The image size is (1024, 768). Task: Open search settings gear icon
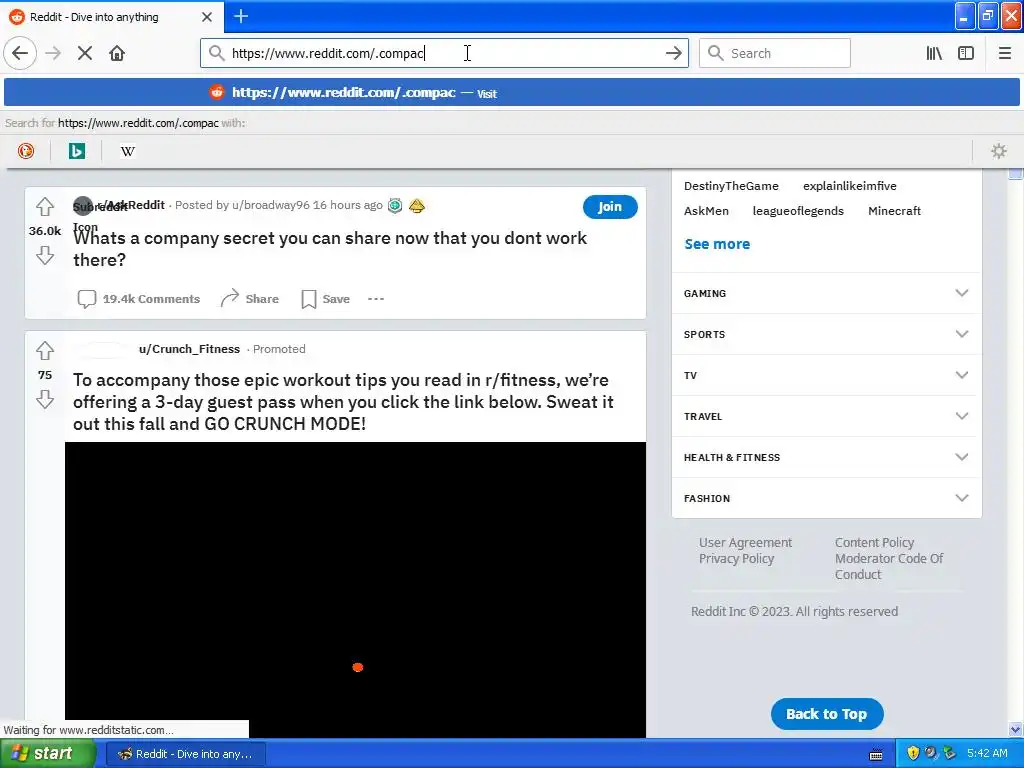[x=999, y=152]
